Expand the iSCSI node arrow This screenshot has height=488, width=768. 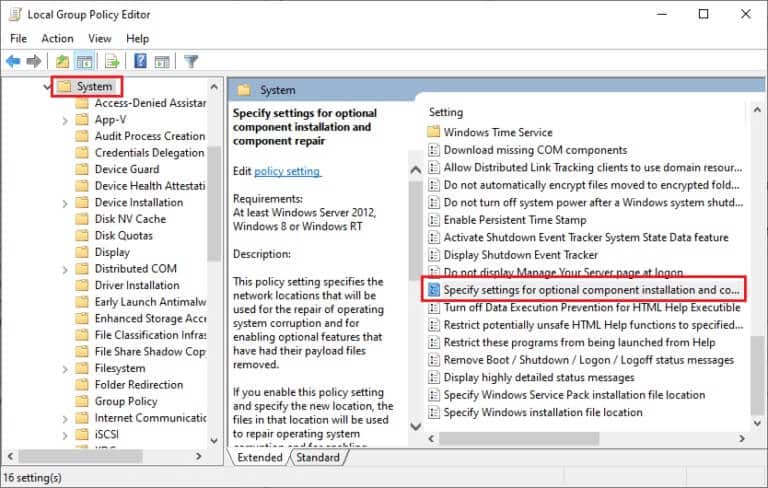pyautogui.click(x=65, y=435)
